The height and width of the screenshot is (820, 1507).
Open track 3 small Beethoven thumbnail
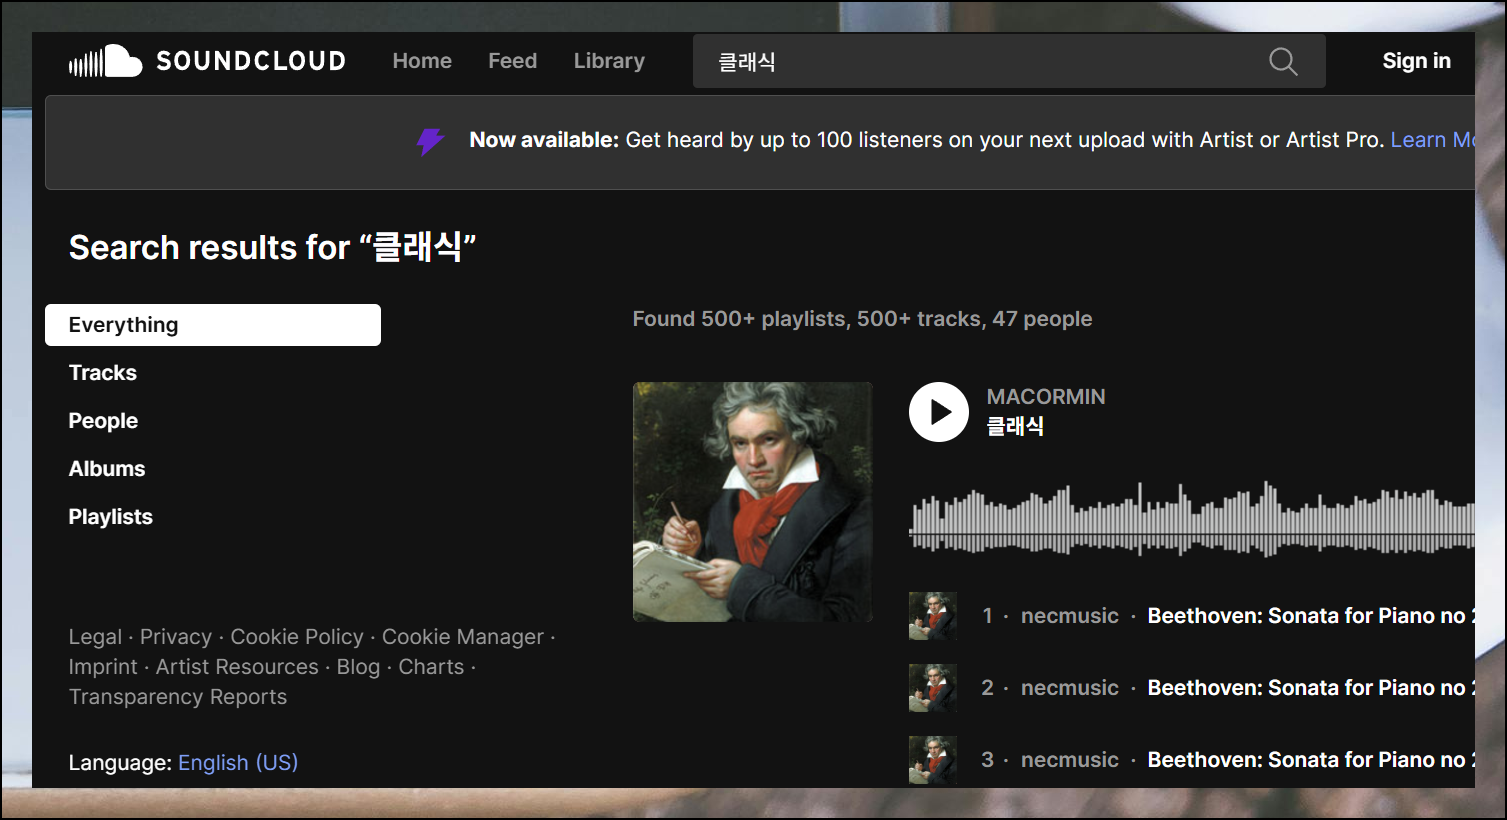pyautogui.click(x=933, y=760)
